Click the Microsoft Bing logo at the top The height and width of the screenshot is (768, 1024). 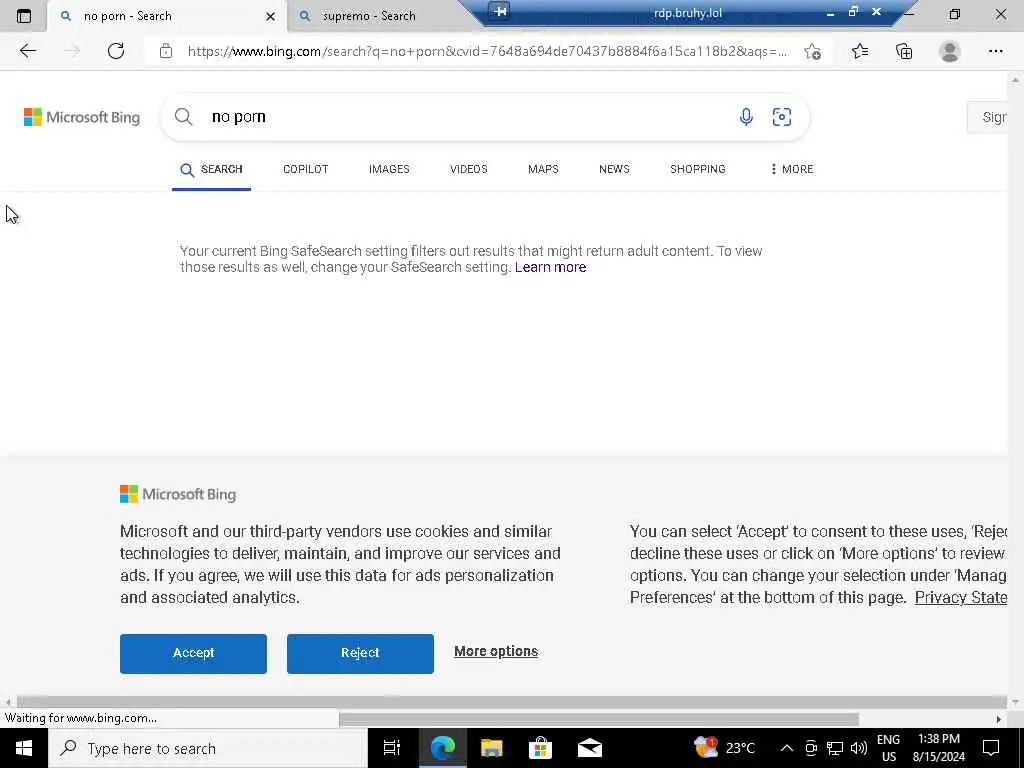click(x=82, y=117)
